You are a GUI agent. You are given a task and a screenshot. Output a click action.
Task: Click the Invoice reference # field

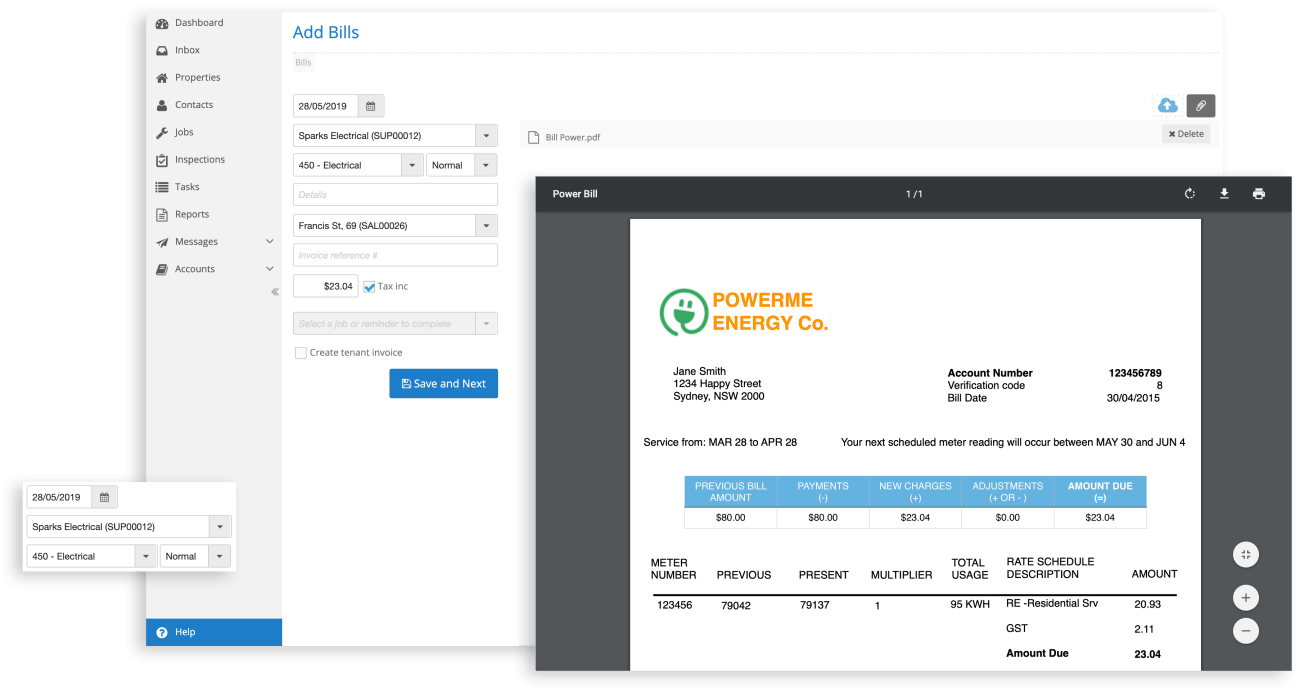(395, 255)
